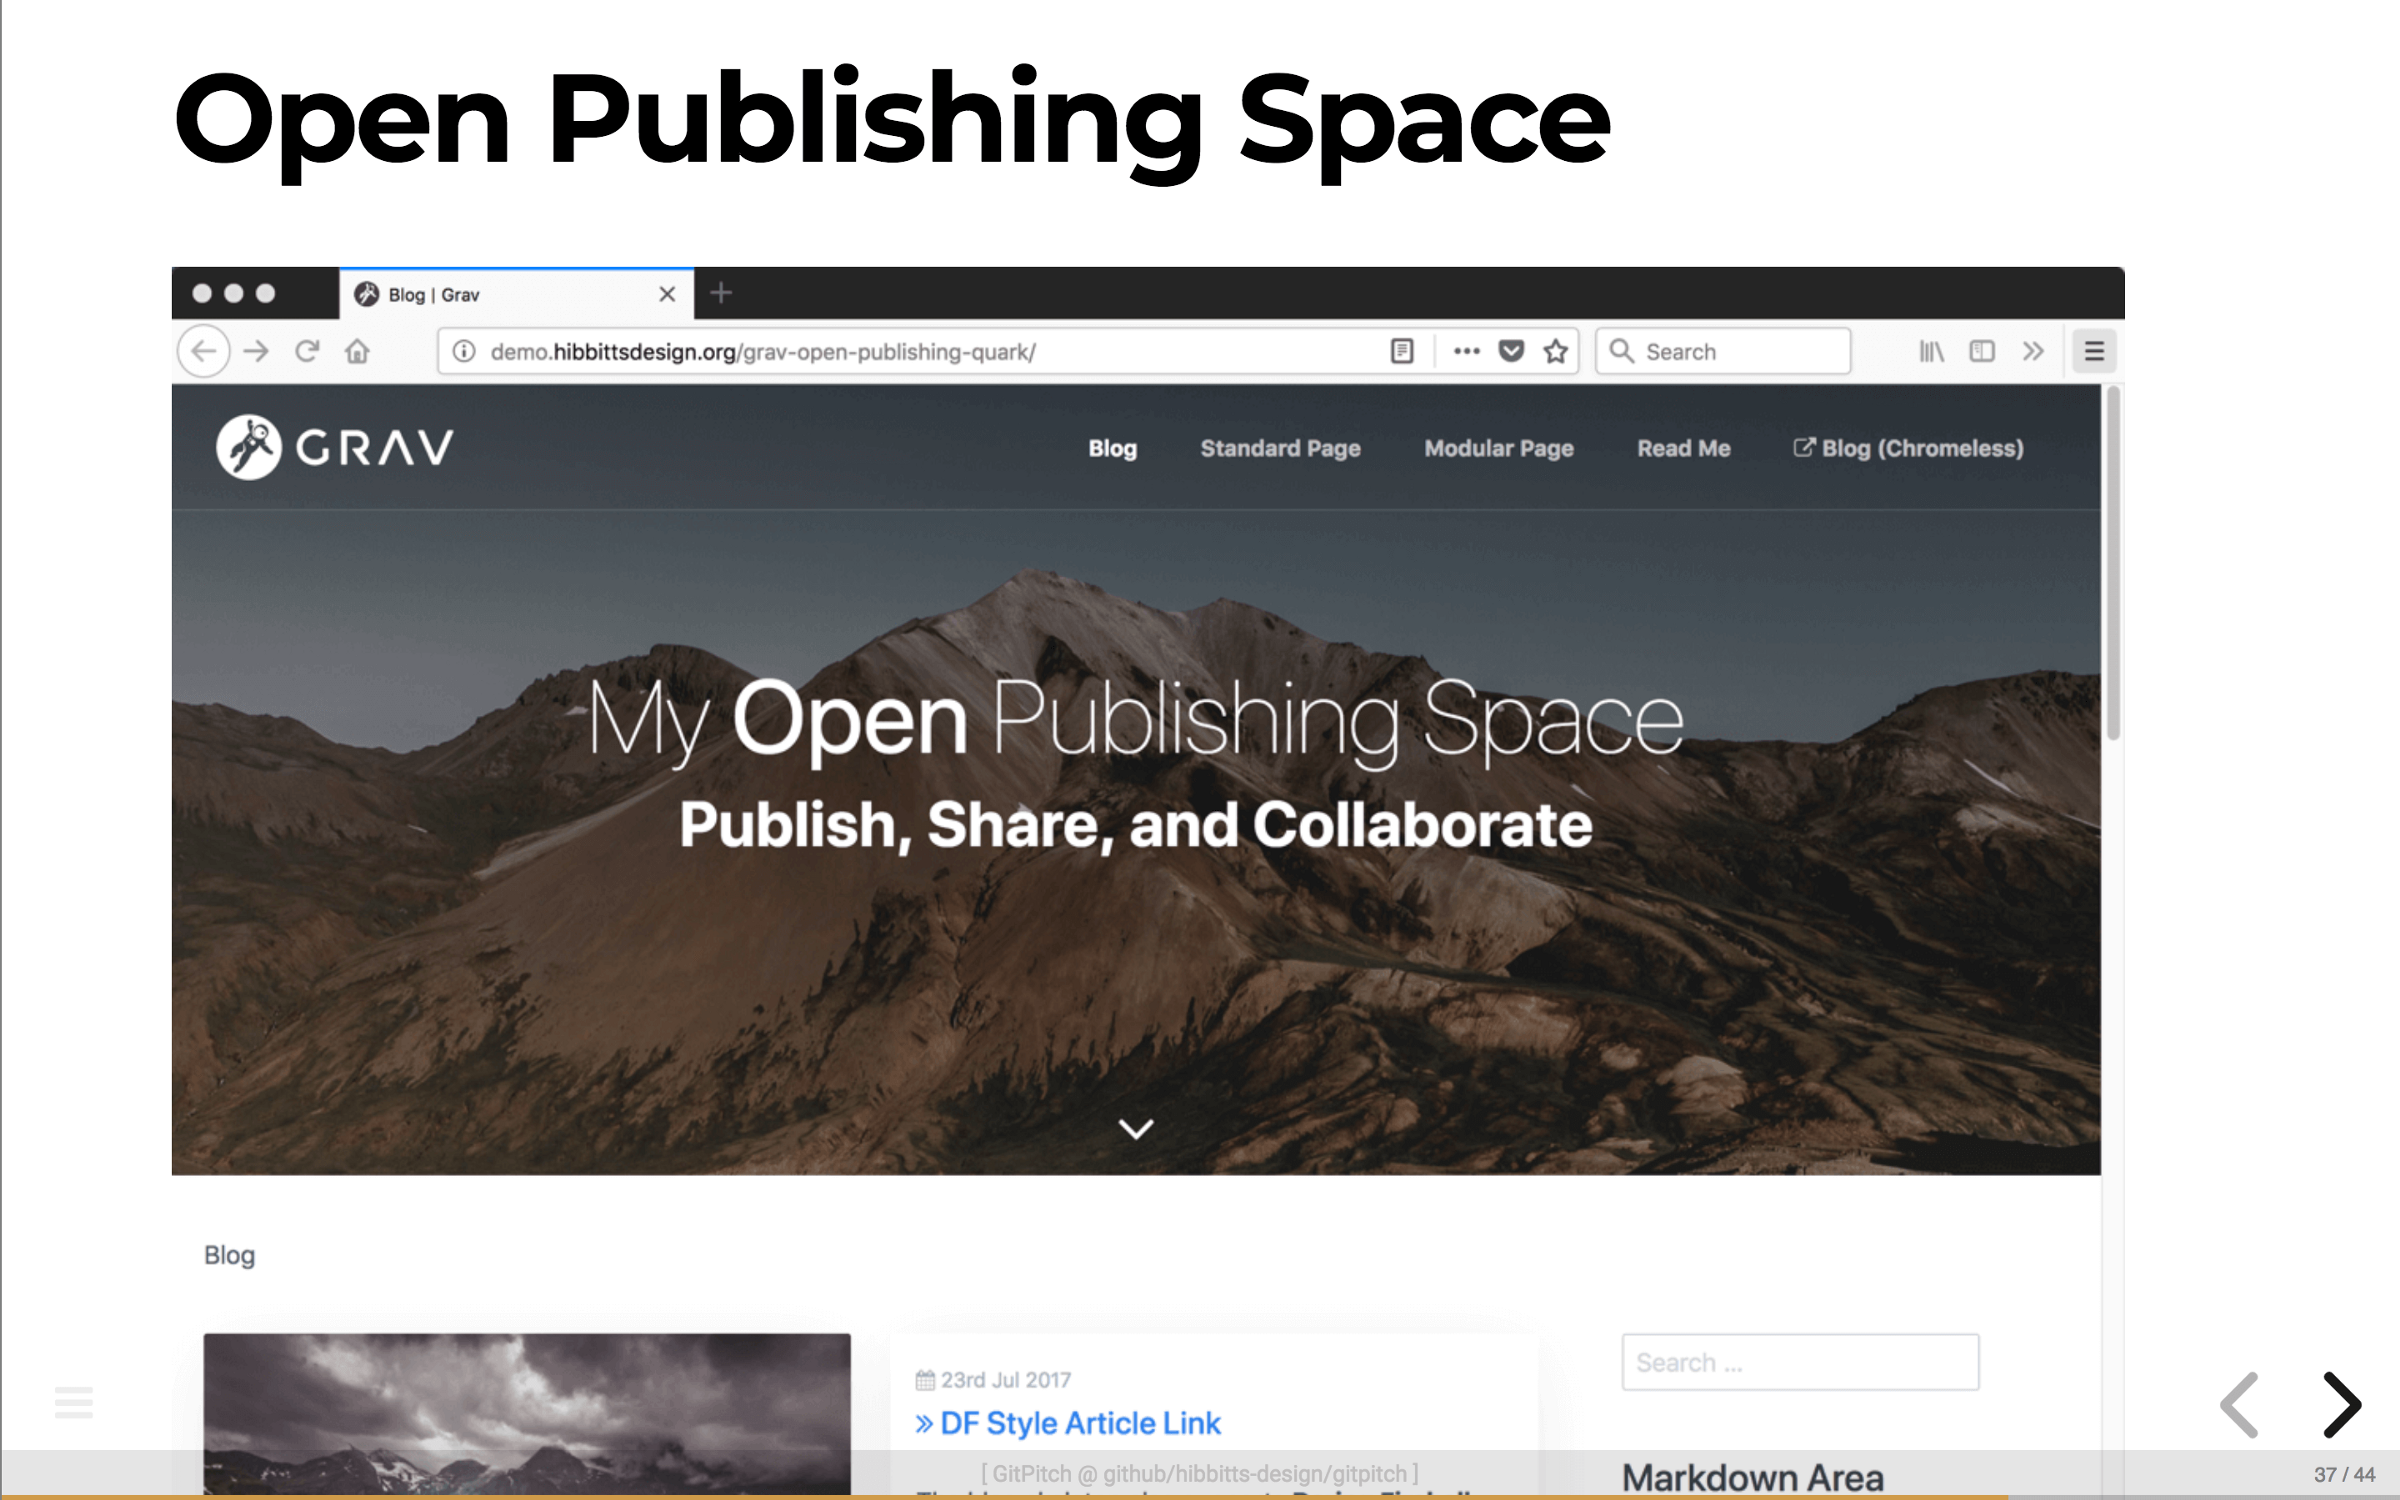Open Modular Page in Grav navigation

(1498, 448)
